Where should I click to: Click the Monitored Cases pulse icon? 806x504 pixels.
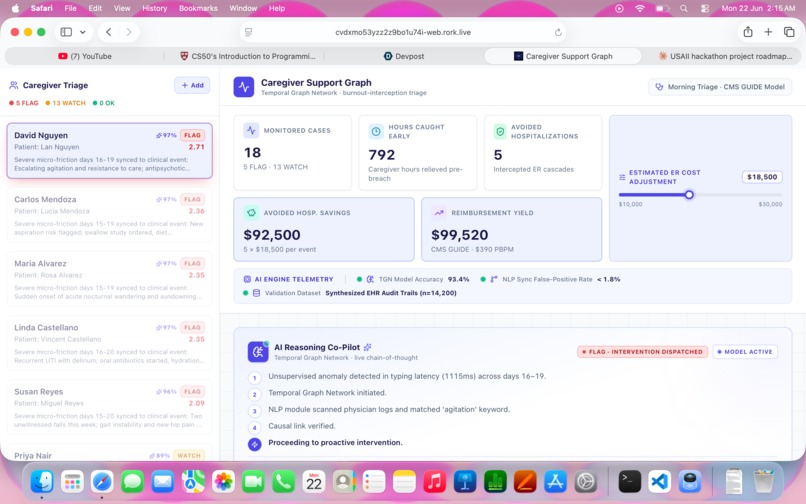[251, 131]
